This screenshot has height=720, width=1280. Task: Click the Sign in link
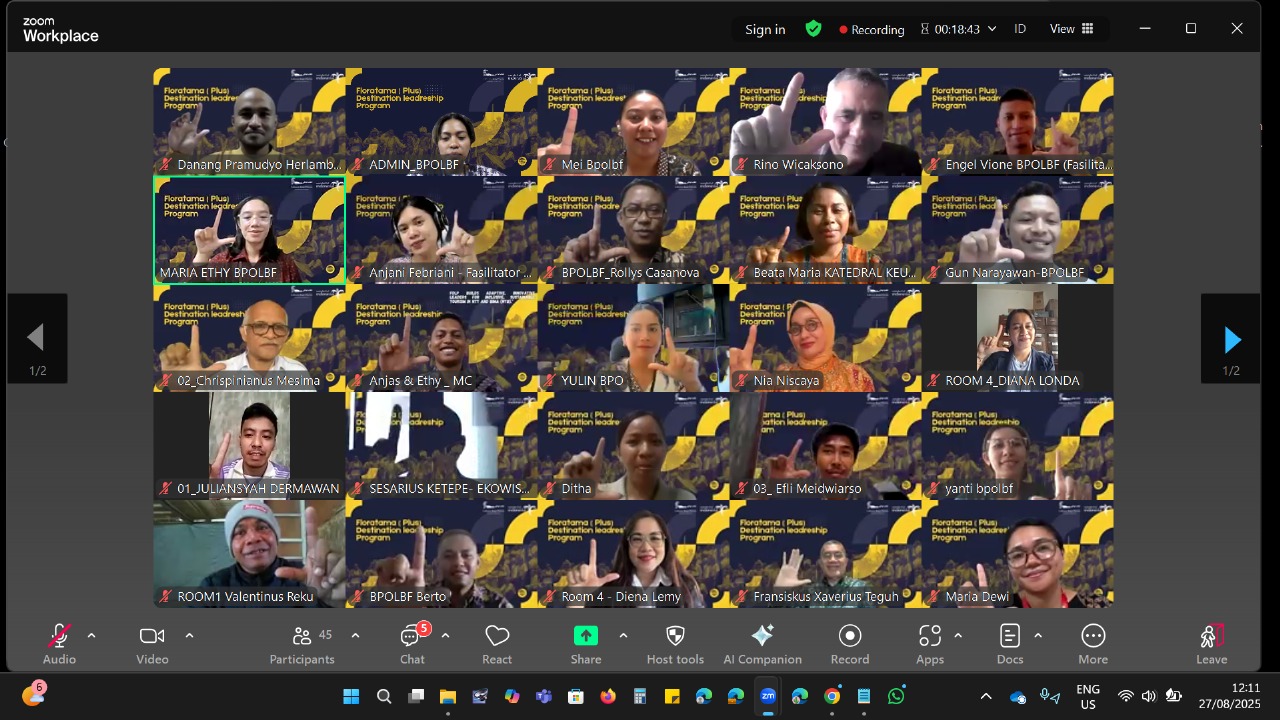pyautogui.click(x=765, y=29)
